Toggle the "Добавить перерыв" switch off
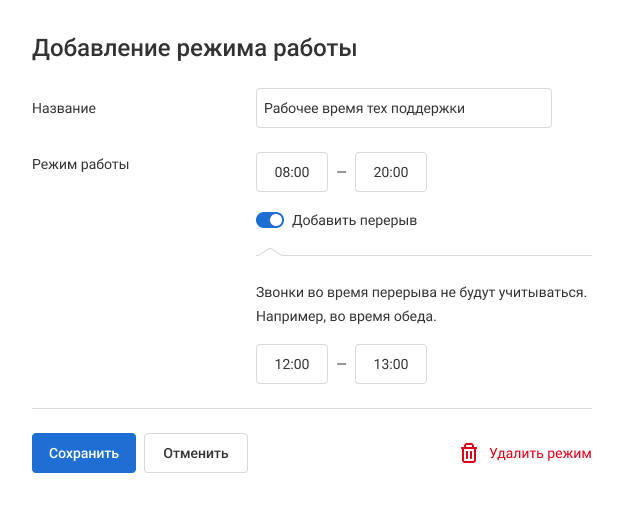This screenshot has height=505, width=624. [270, 220]
